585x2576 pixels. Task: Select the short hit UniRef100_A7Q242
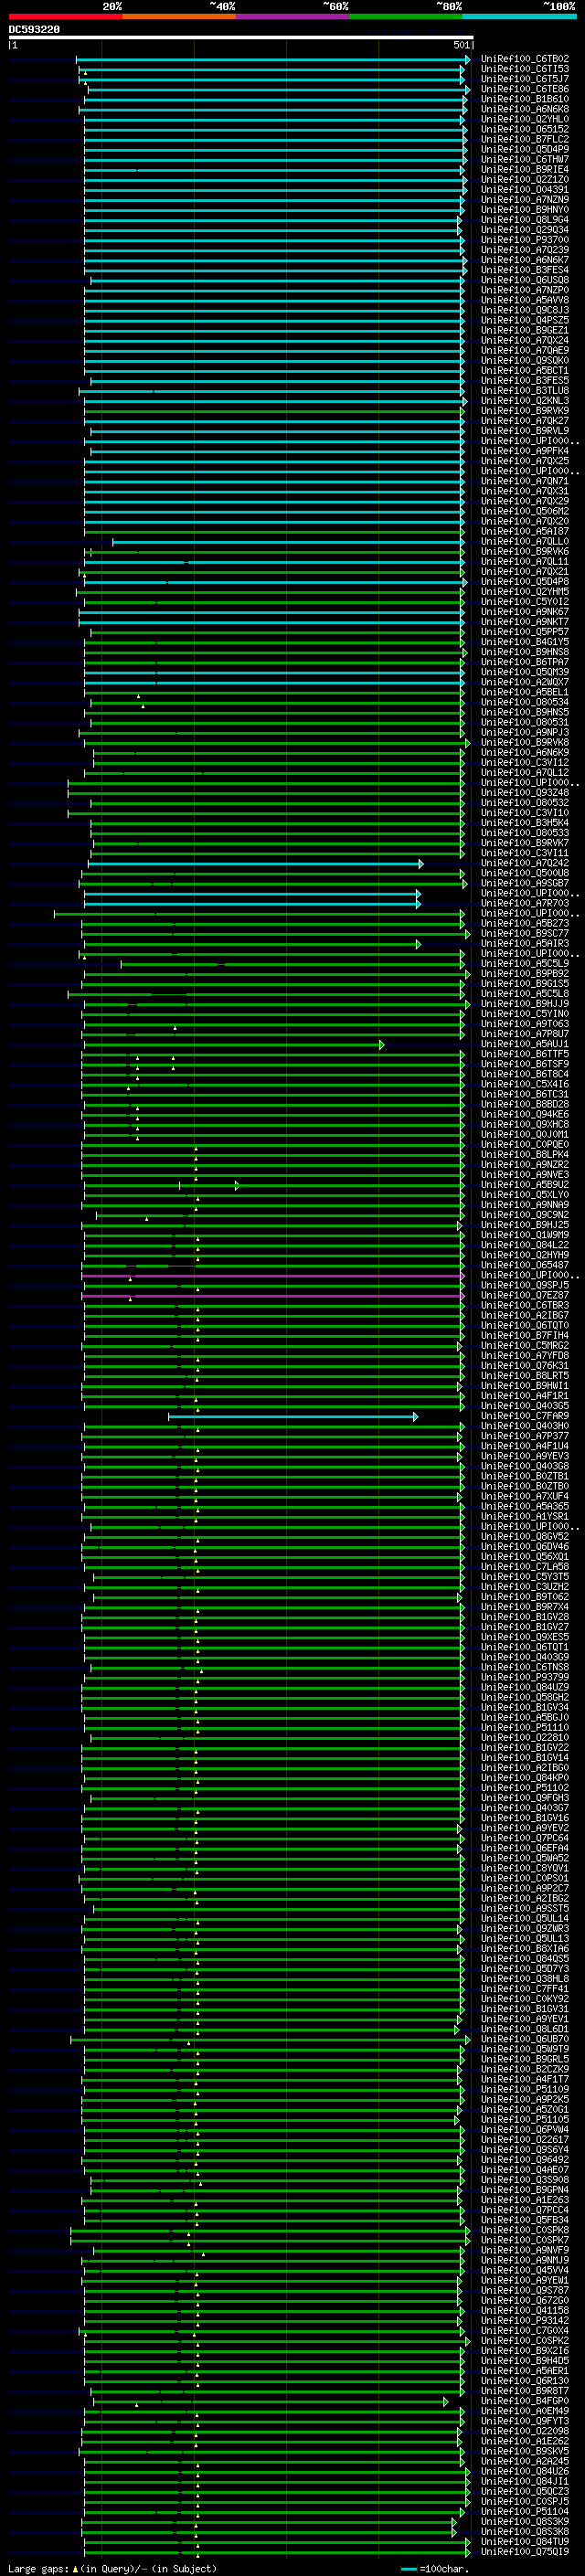pyautogui.click(x=525, y=863)
